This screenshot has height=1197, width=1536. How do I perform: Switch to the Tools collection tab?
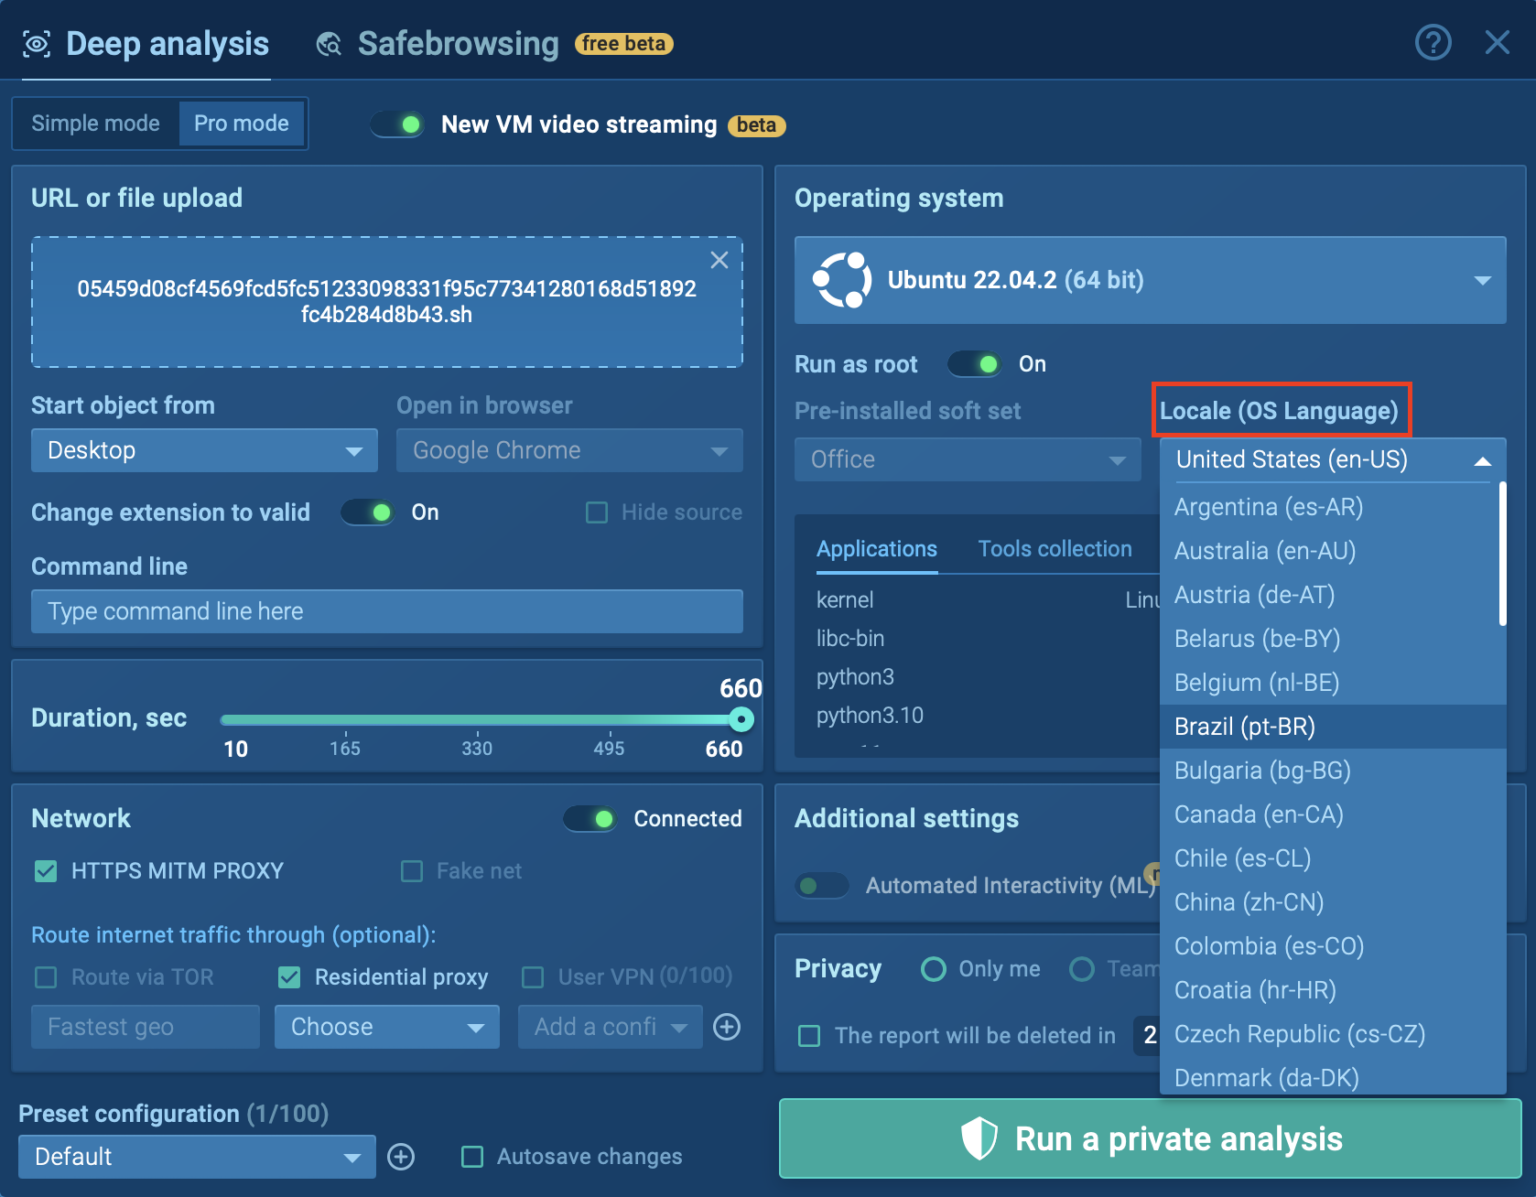point(1054,549)
